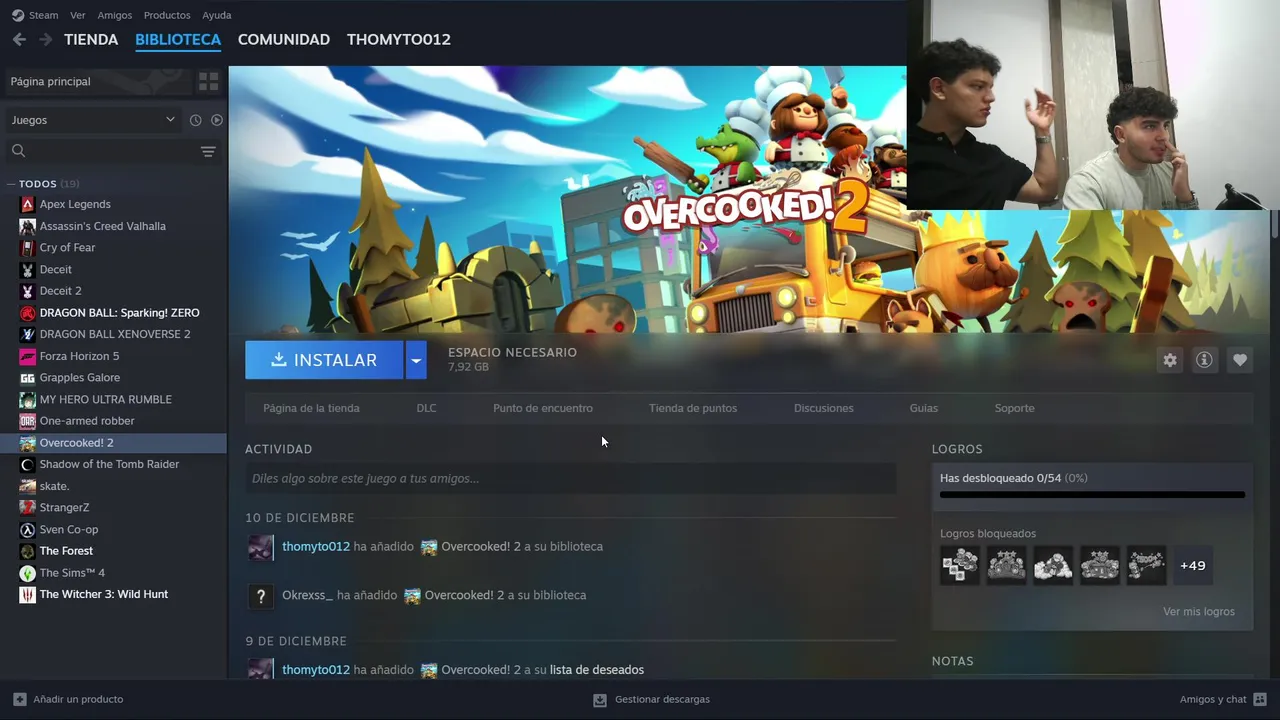Open Página de la tienda link

point(311,408)
